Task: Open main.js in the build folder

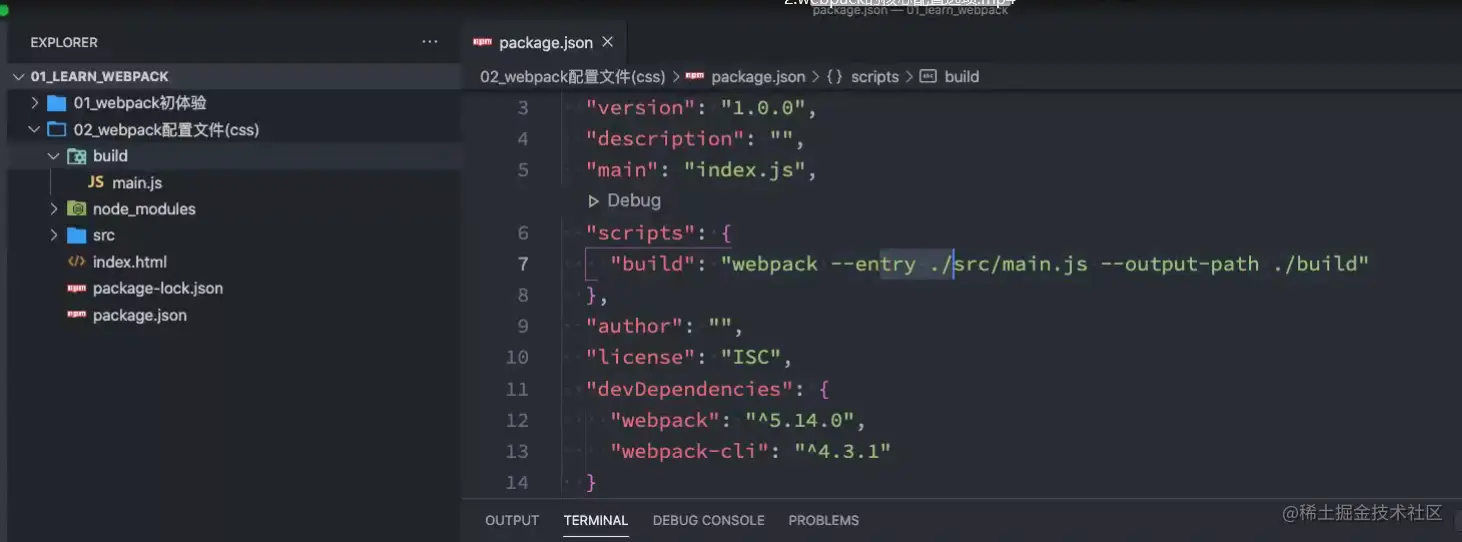Action: (137, 182)
